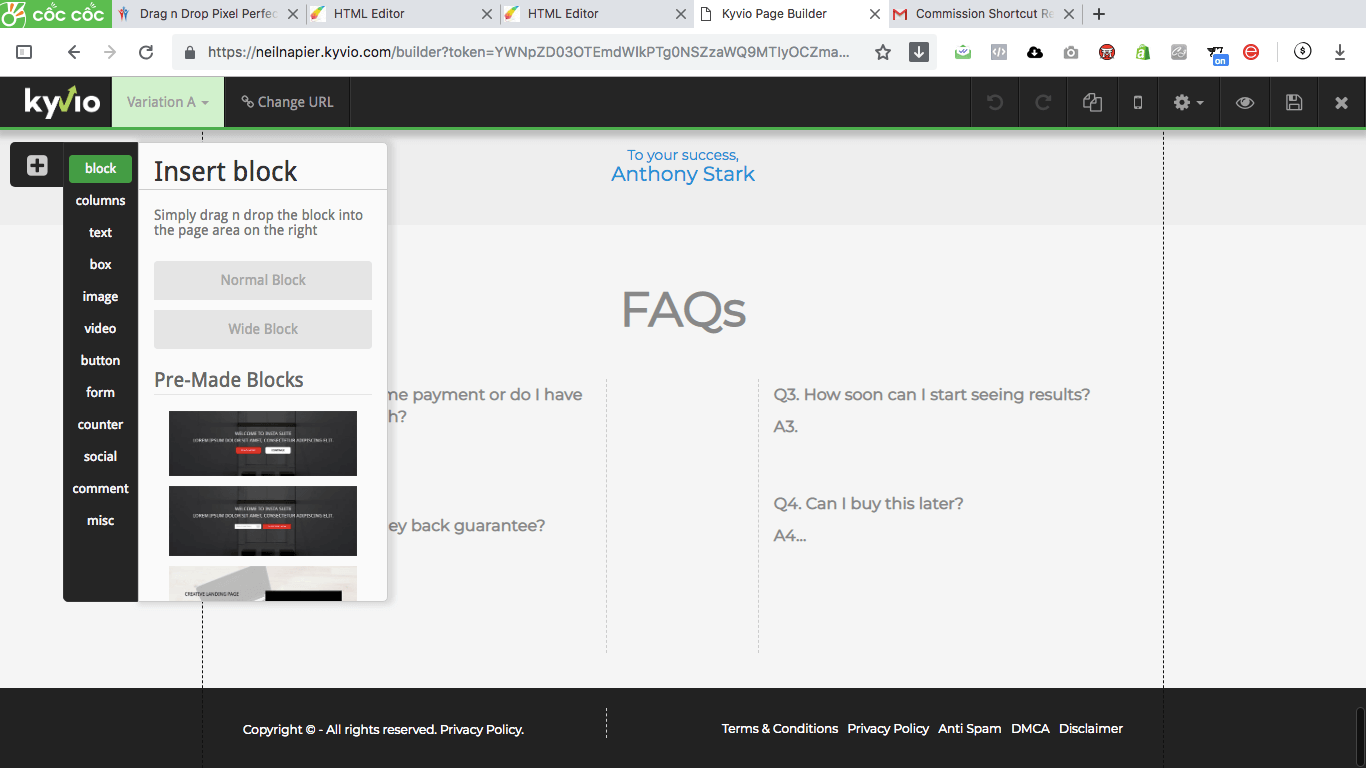The width and height of the screenshot is (1366, 768).
Task: Click the camera screenshot extension icon
Action: click(1071, 52)
